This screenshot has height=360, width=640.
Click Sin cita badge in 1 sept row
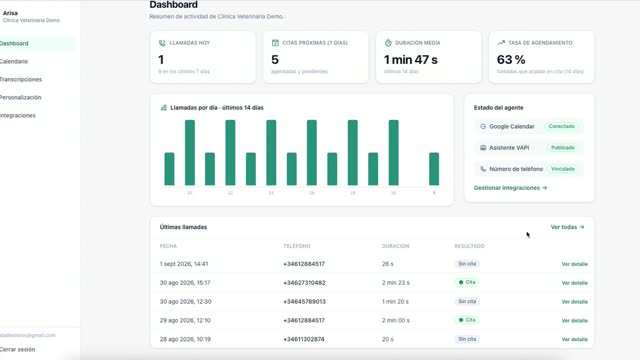(467, 264)
